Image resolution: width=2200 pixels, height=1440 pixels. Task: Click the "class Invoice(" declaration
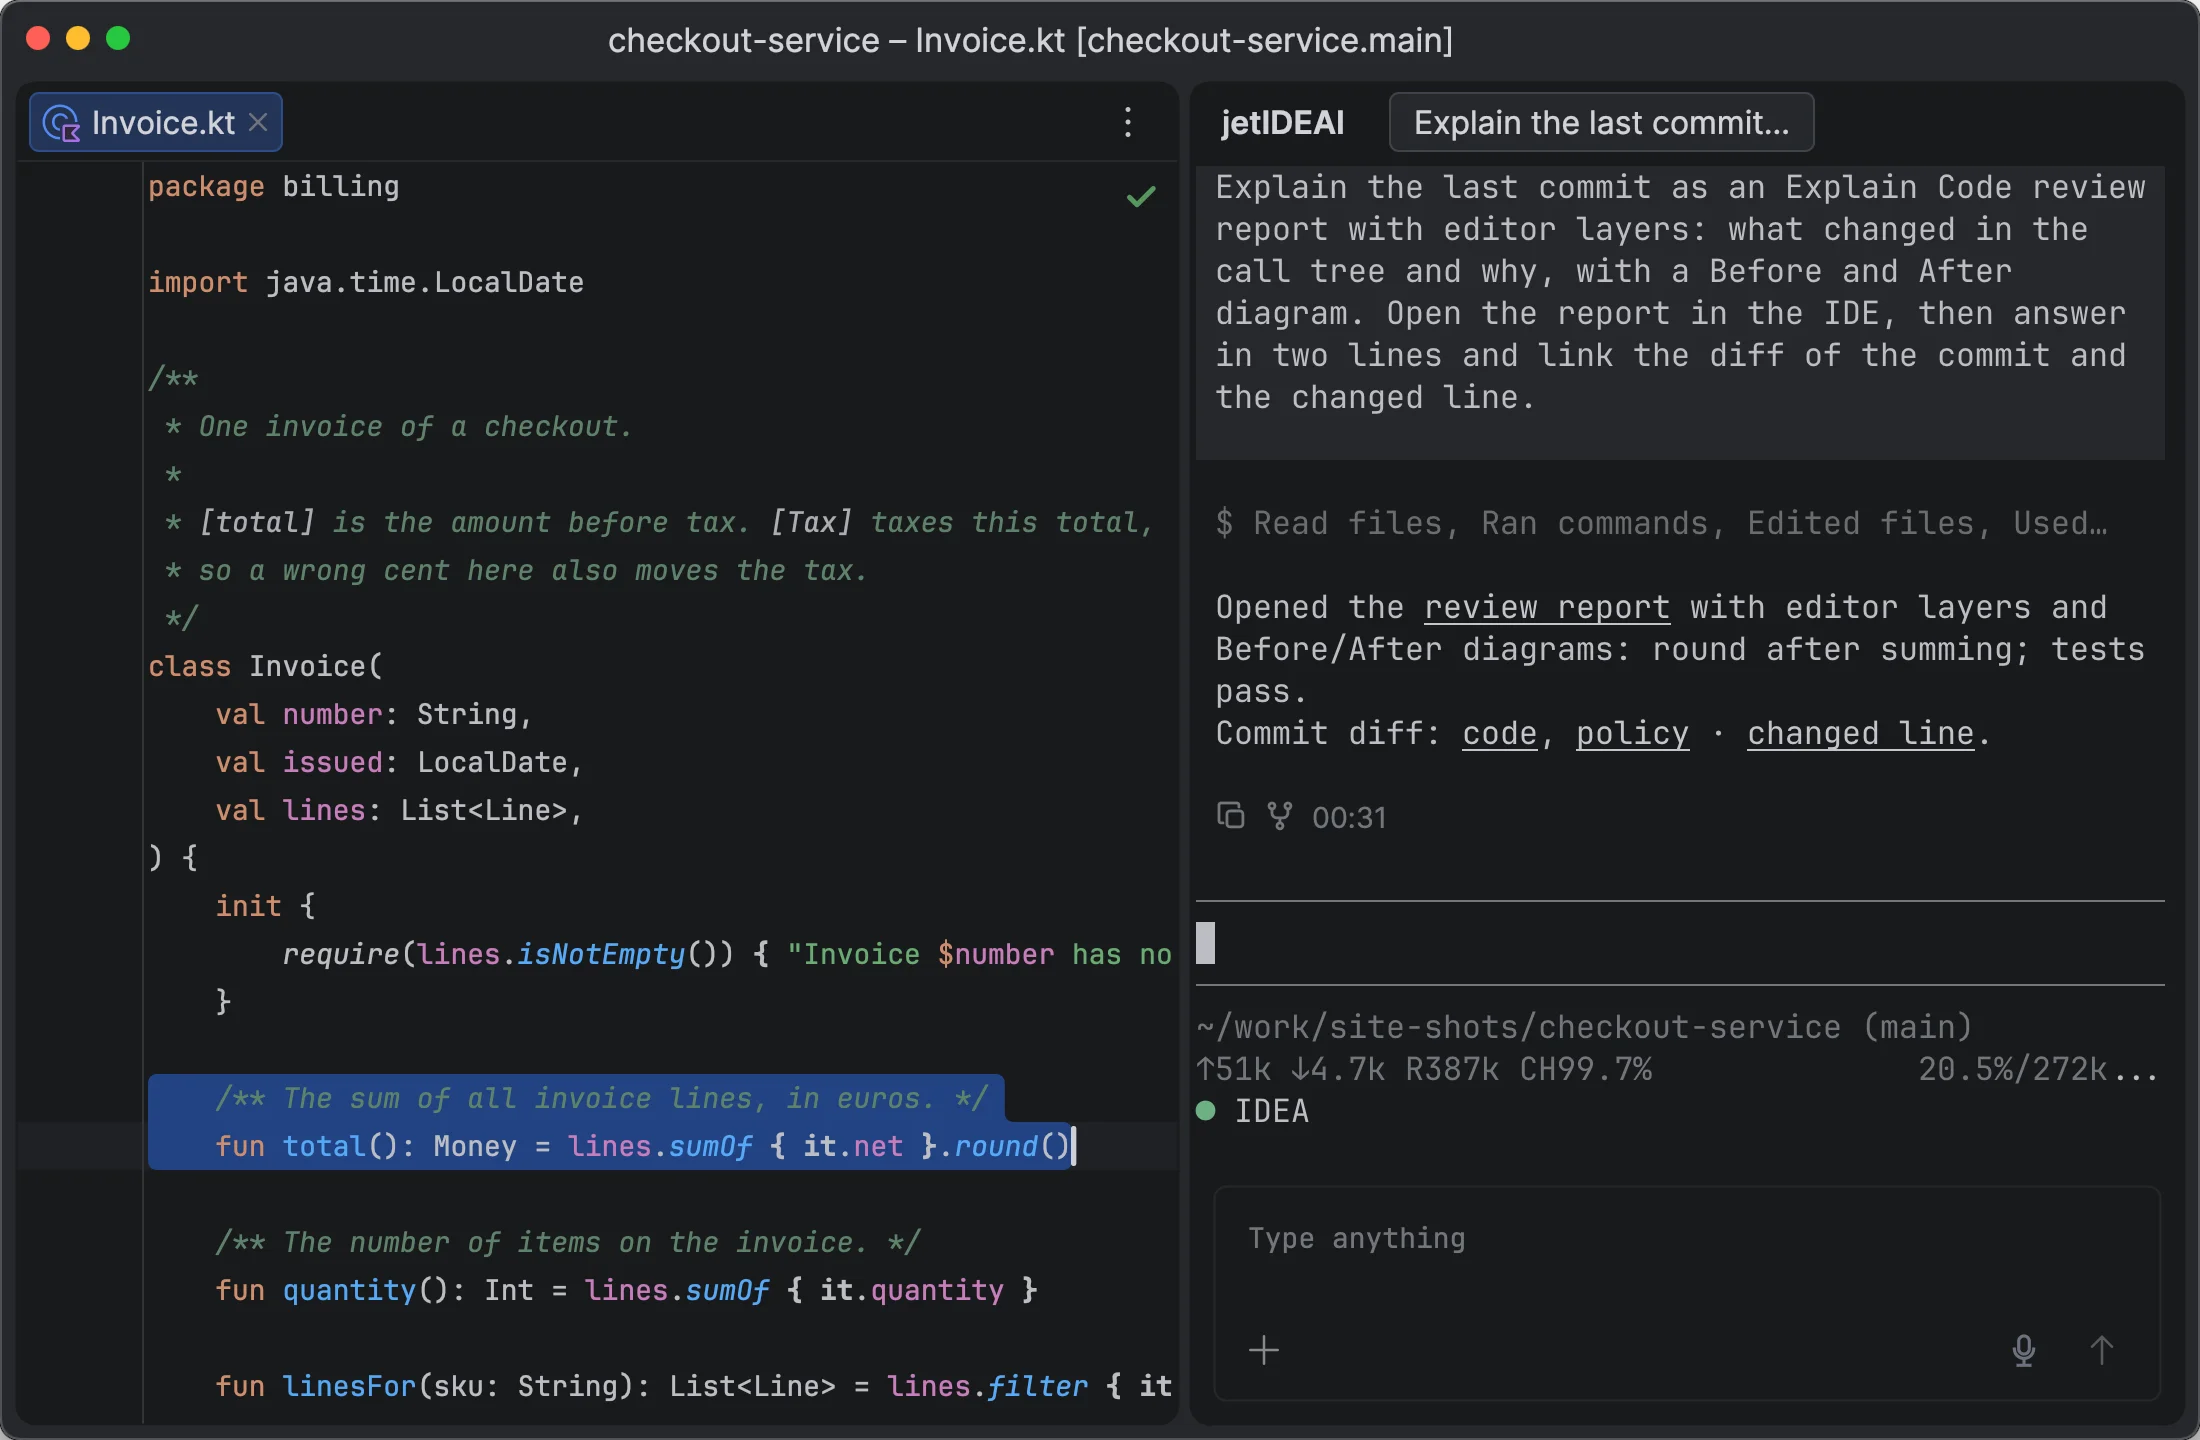(266, 666)
